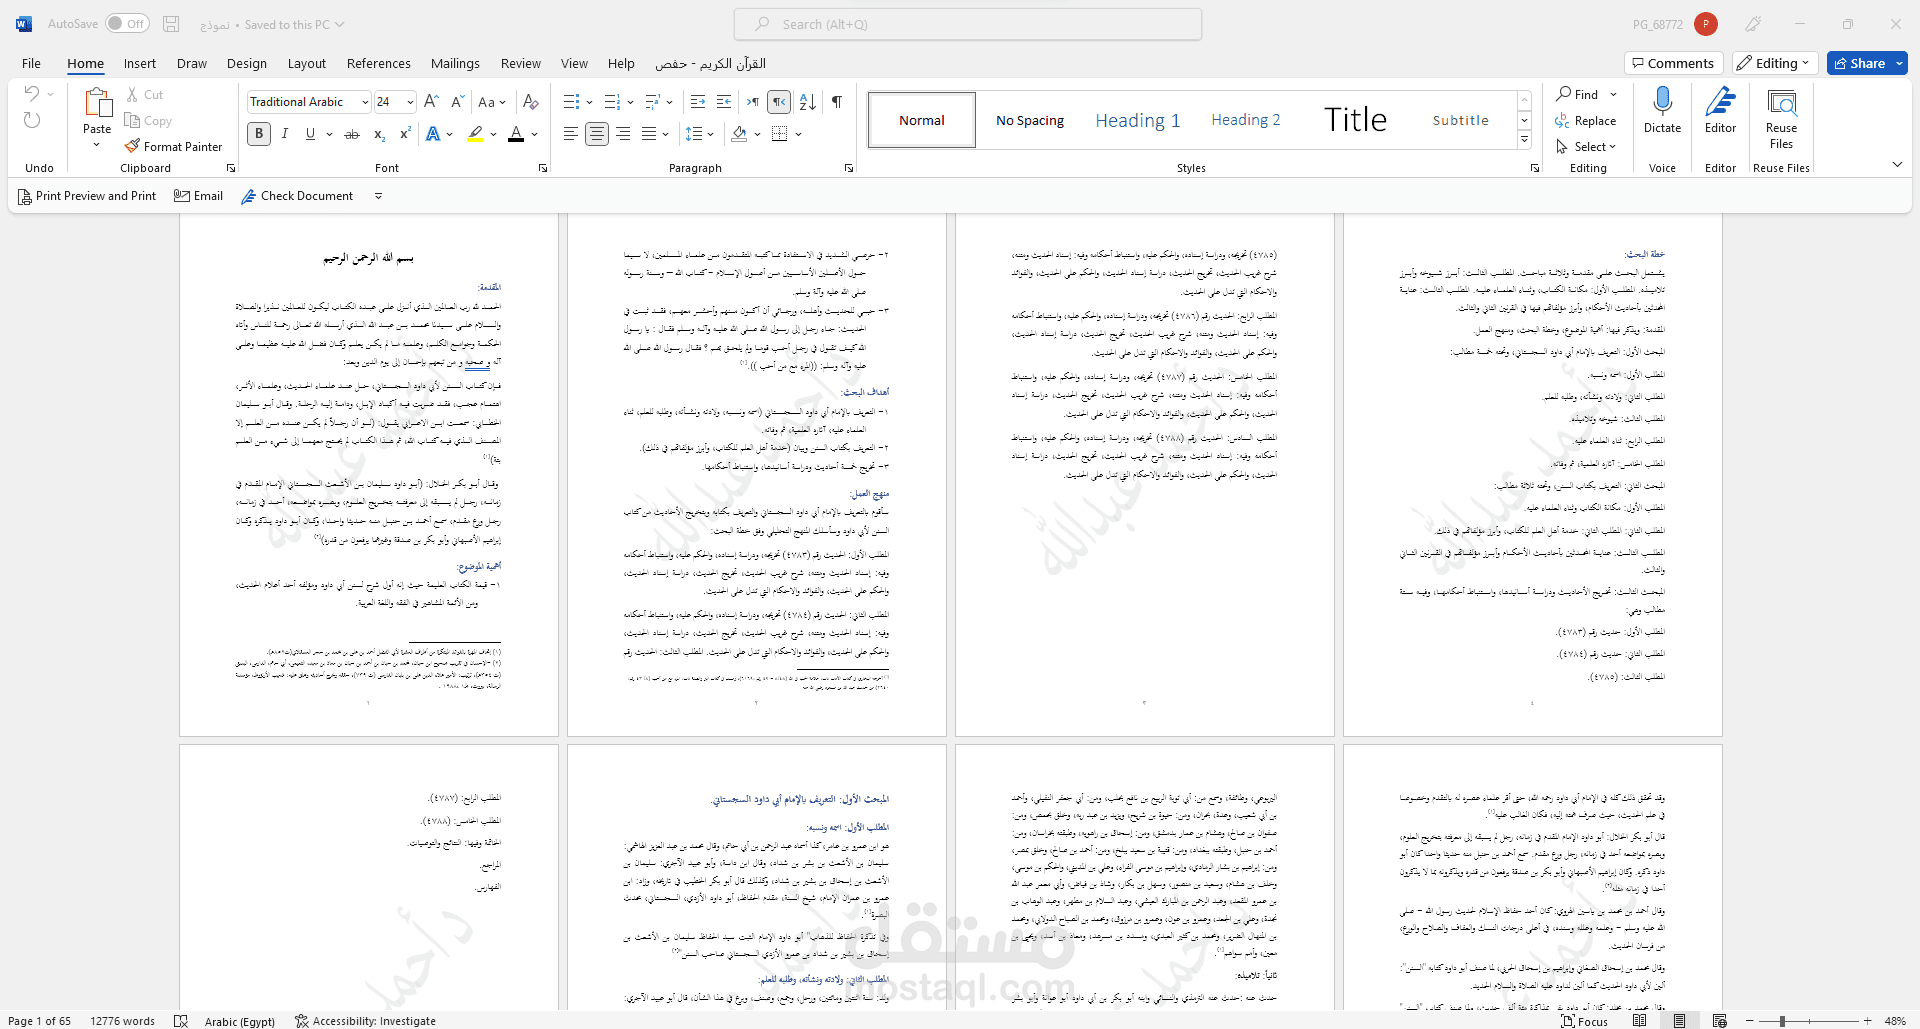Viewport: 1920px width, 1029px height.
Task: Activate Format Painter
Action: point(173,146)
